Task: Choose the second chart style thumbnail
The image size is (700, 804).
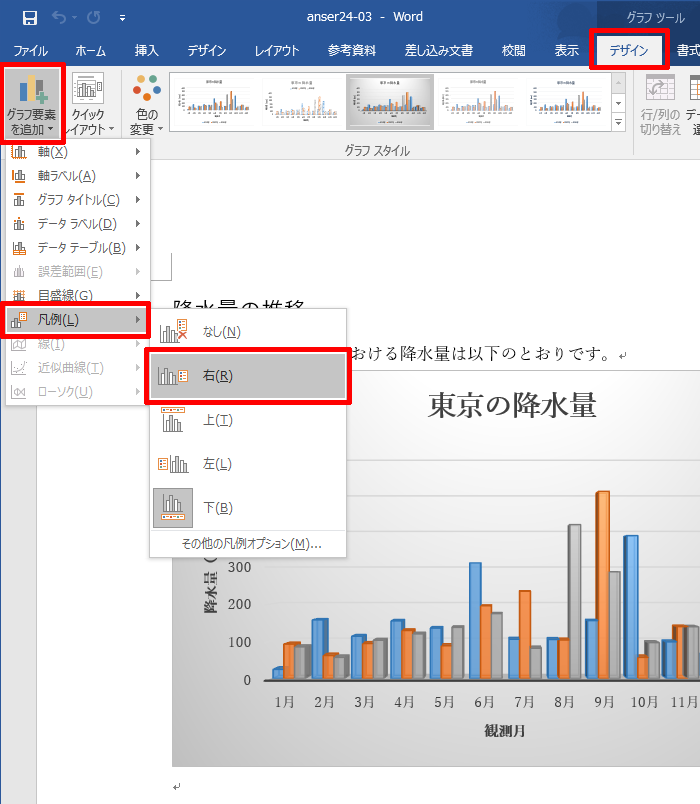Action: [x=303, y=102]
